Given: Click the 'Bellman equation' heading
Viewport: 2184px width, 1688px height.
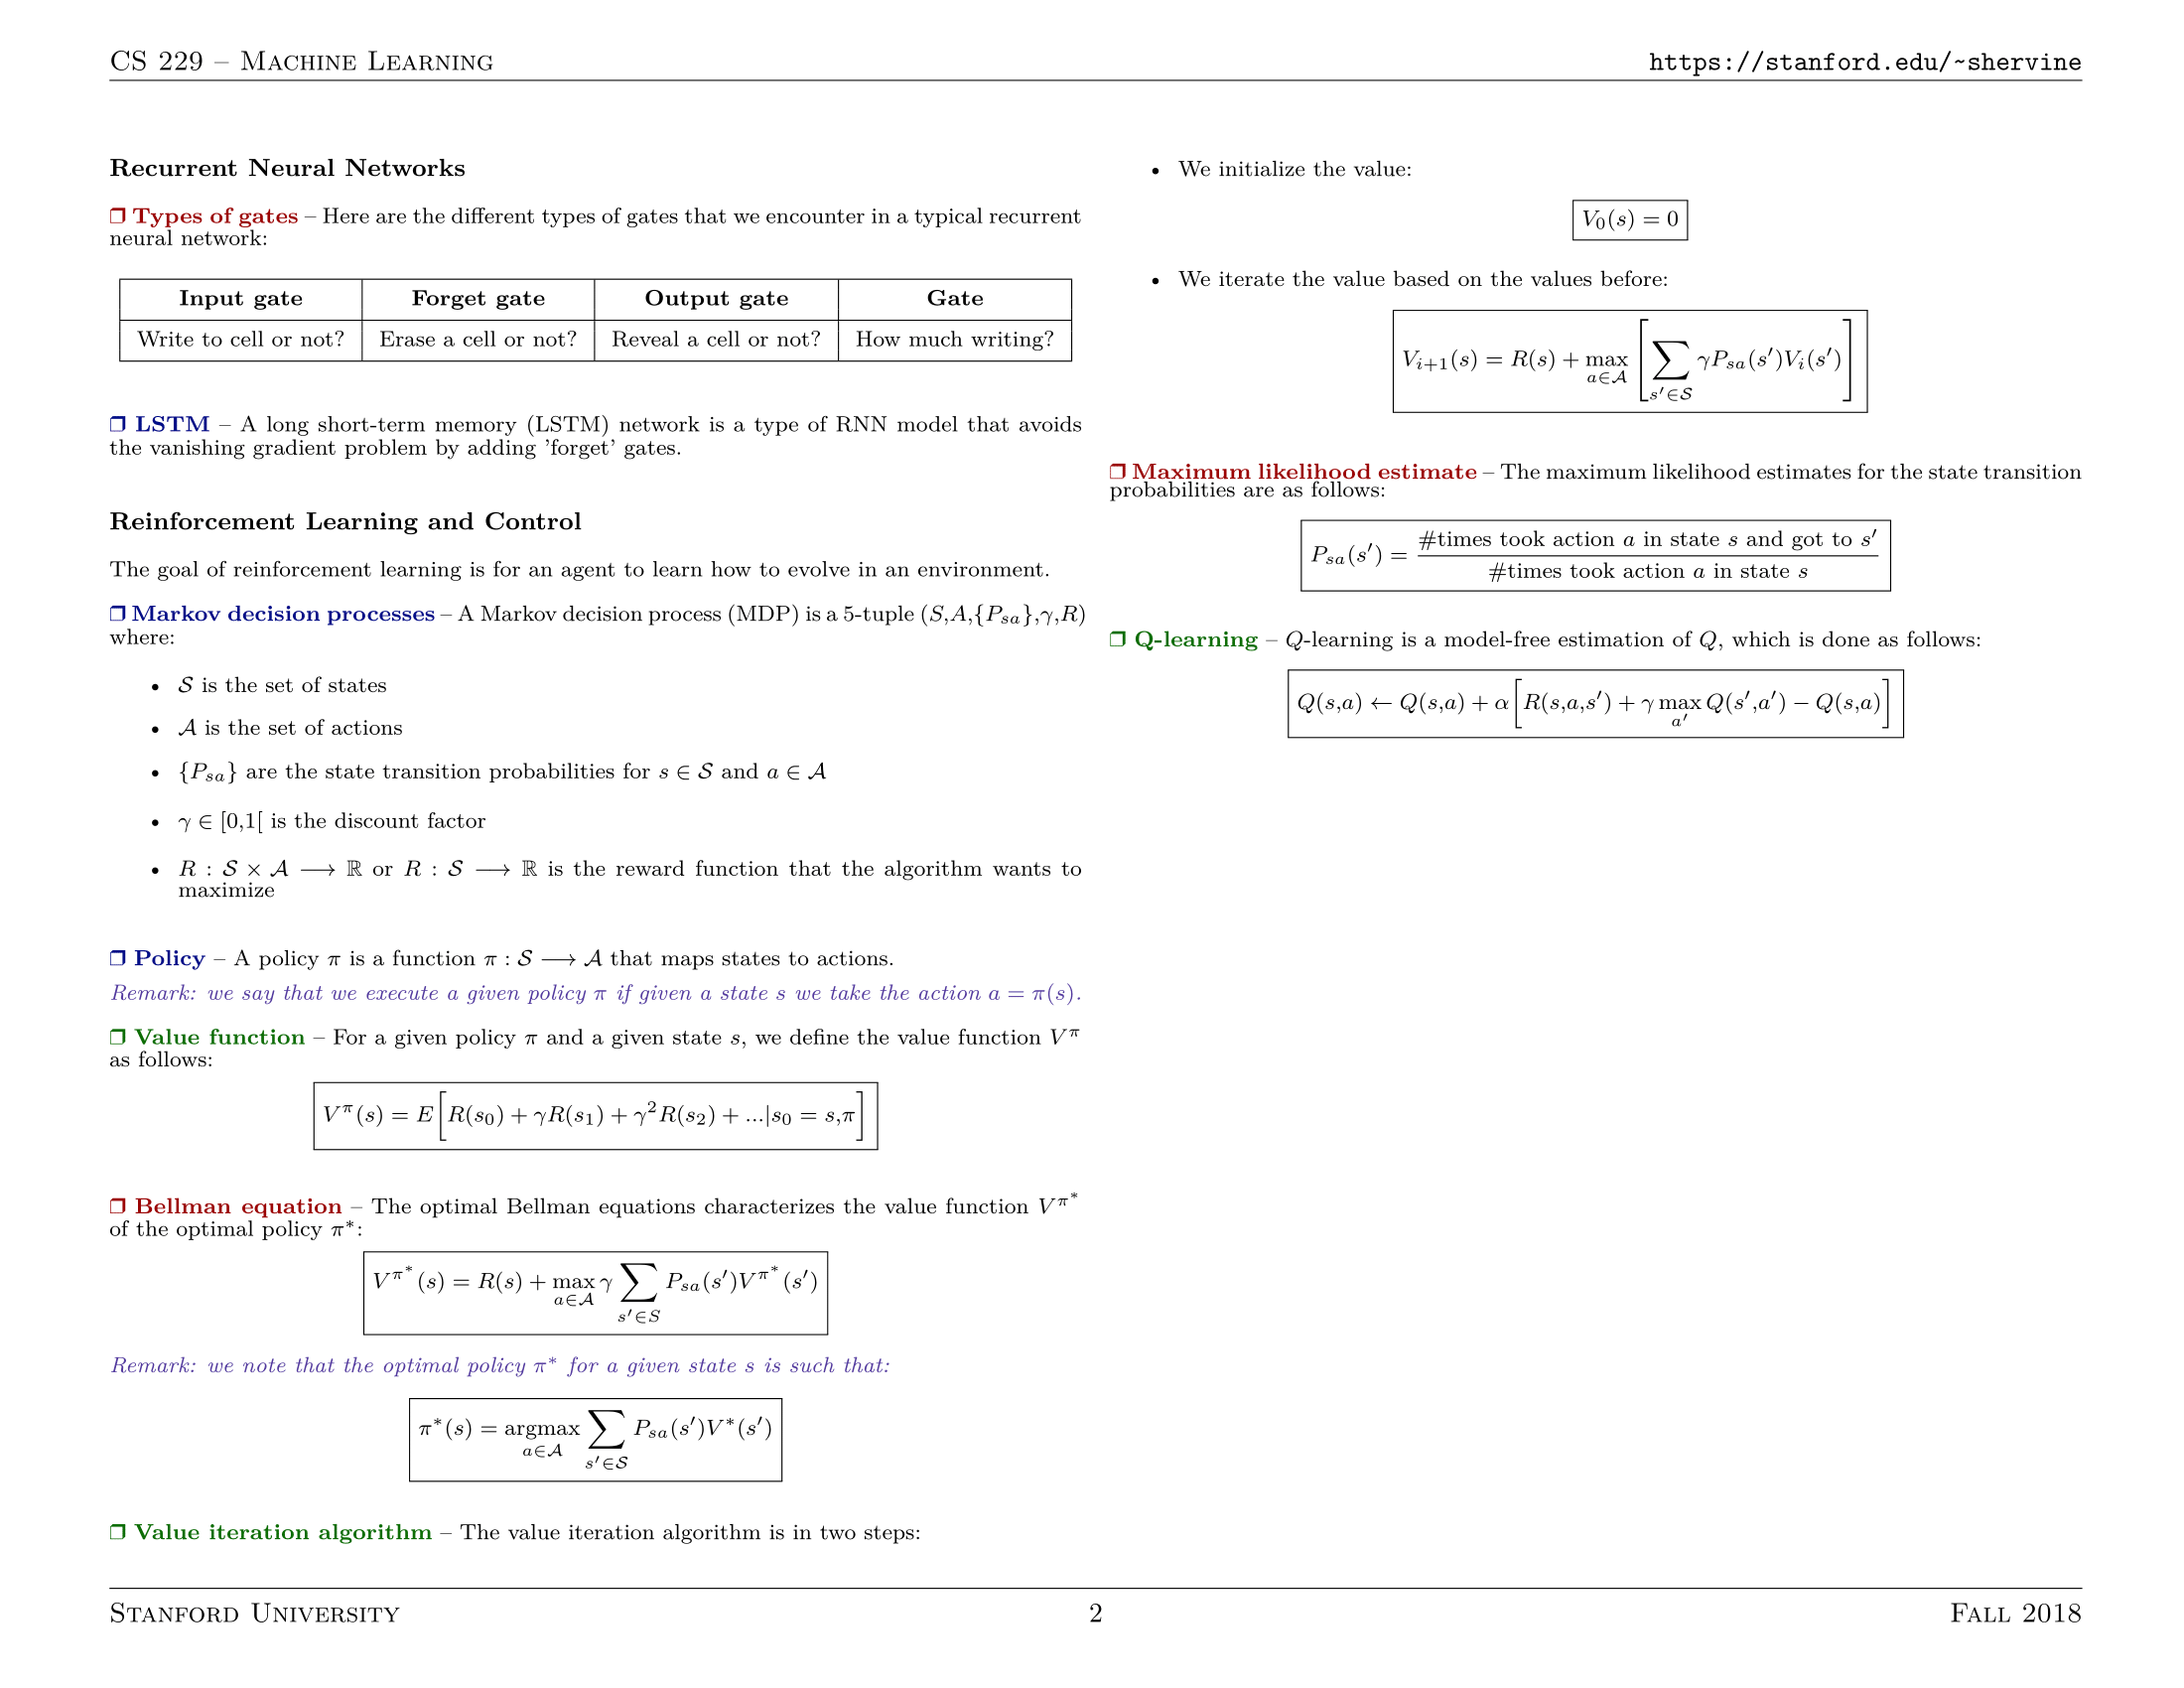Looking at the screenshot, I should (238, 1206).
